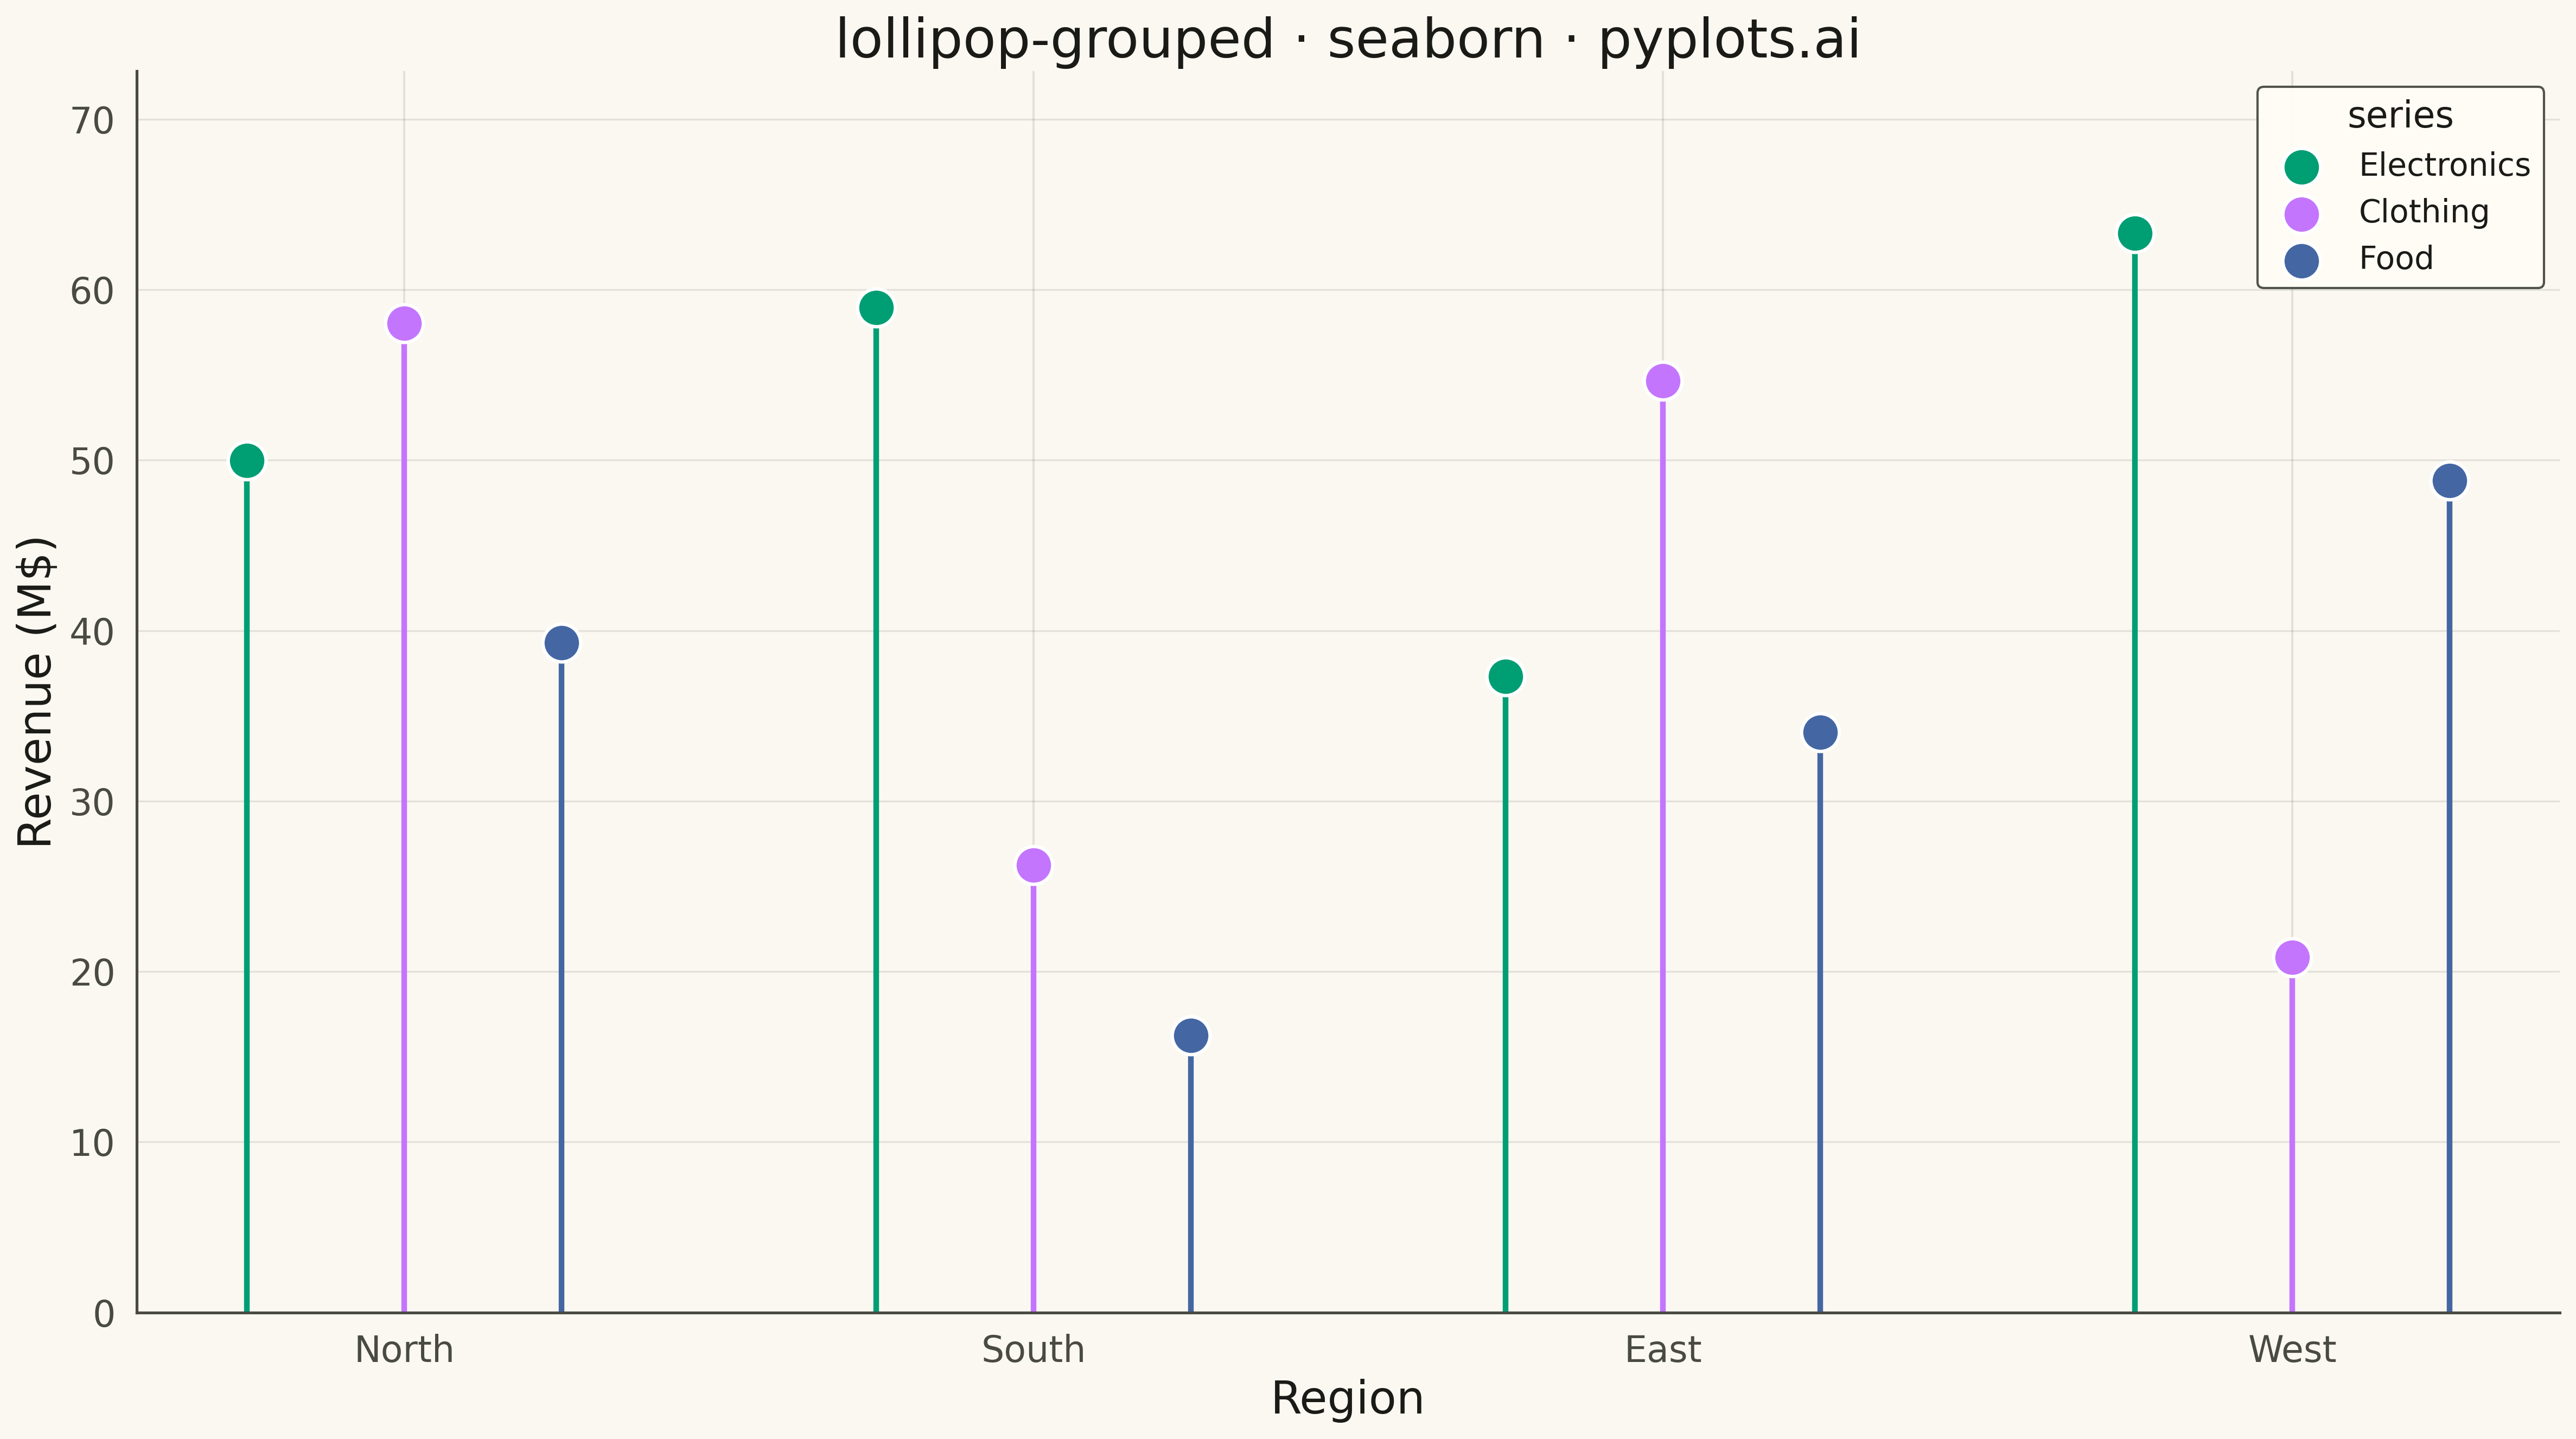Click the chart title text
This screenshot has width=2576, height=1439.
pos(1348,40)
